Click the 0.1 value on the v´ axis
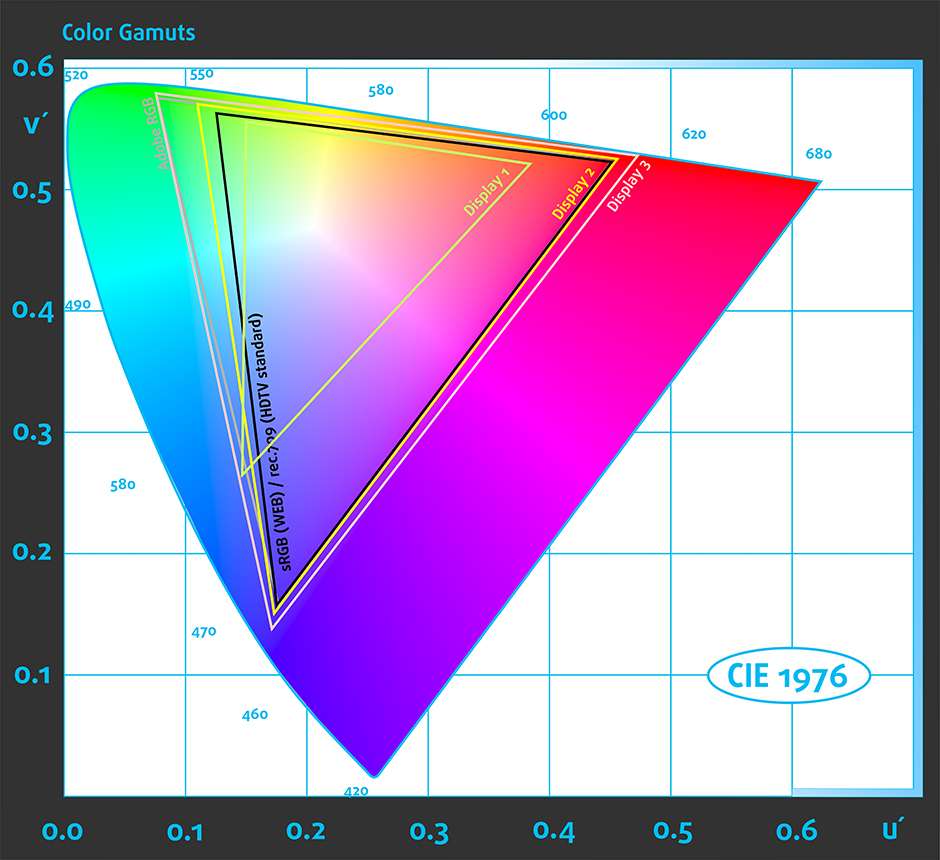940x860 pixels. pyautogui.click(x=32, y=675)
